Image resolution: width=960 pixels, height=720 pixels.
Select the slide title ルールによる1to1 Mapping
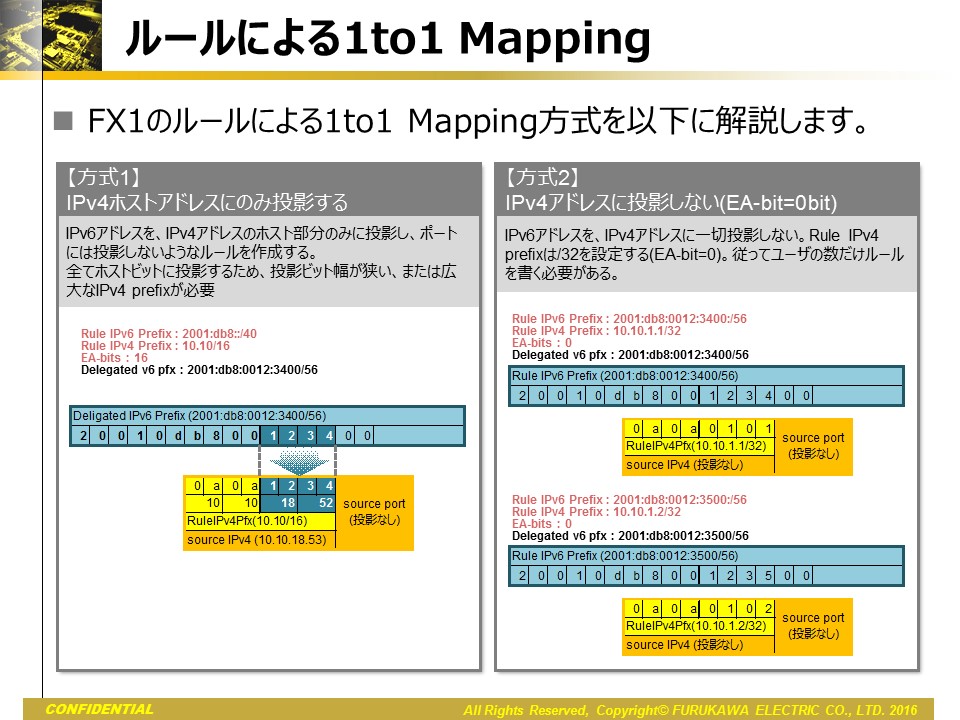(x=387, y=40)
